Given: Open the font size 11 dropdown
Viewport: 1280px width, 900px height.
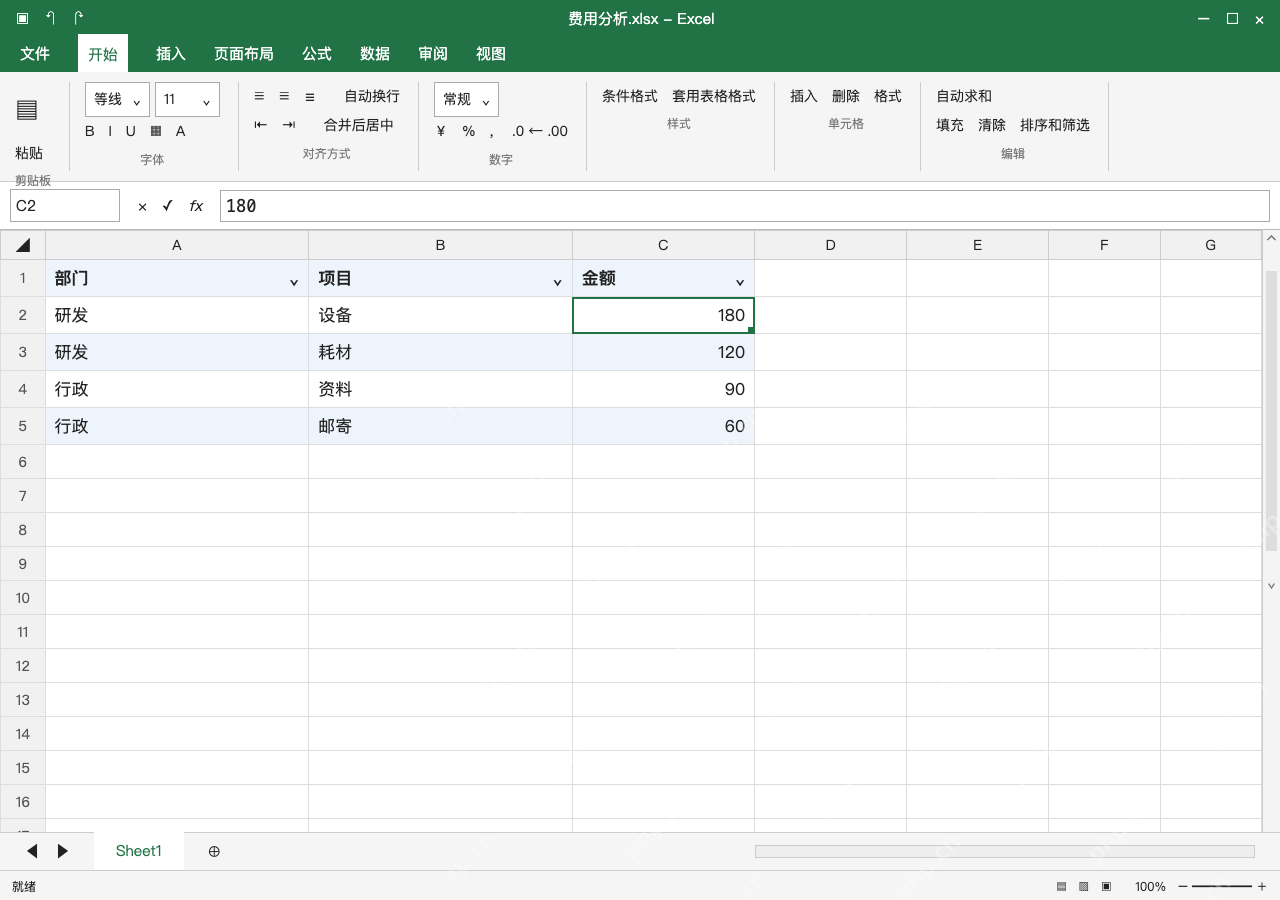Looking at the screenshot, I should pos(187,99).
